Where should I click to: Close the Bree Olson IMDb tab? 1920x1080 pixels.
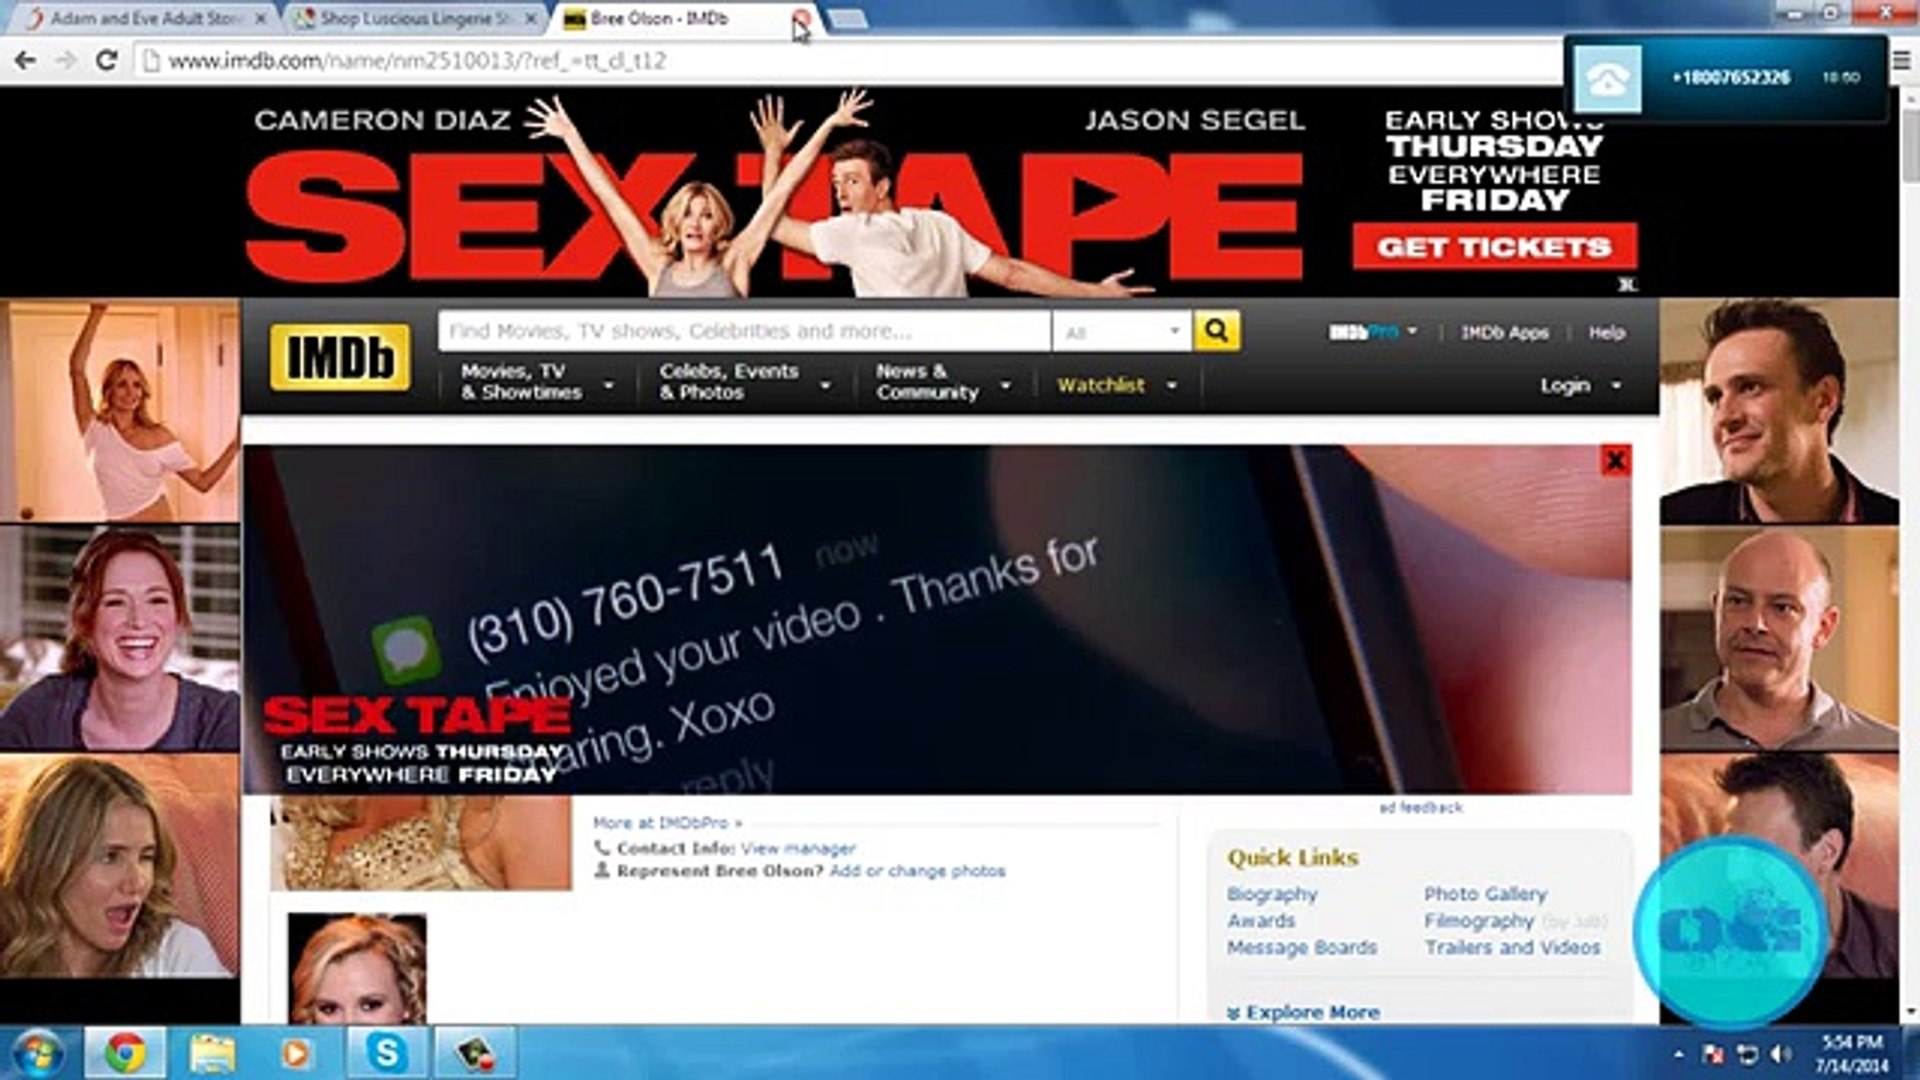point(801,19)
